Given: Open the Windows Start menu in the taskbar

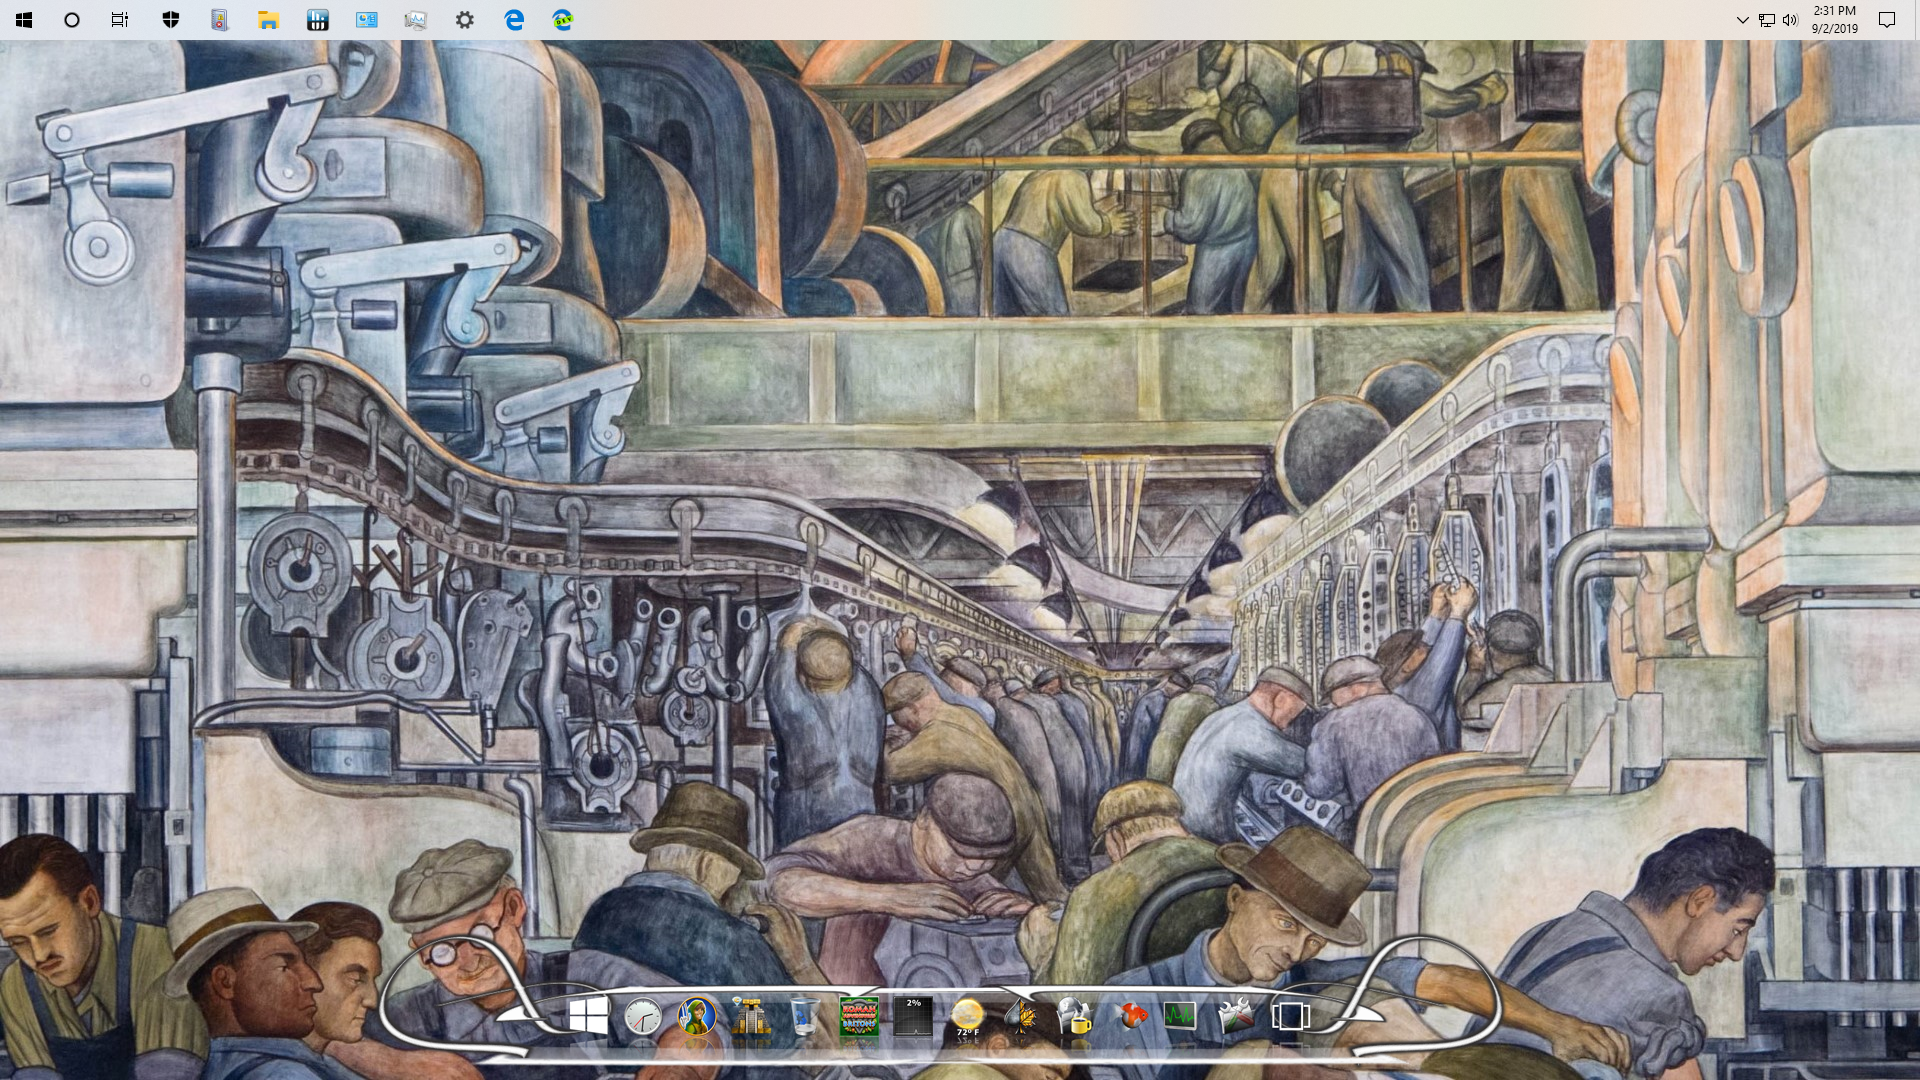Looking at the screenshot, I should point(24,20).
